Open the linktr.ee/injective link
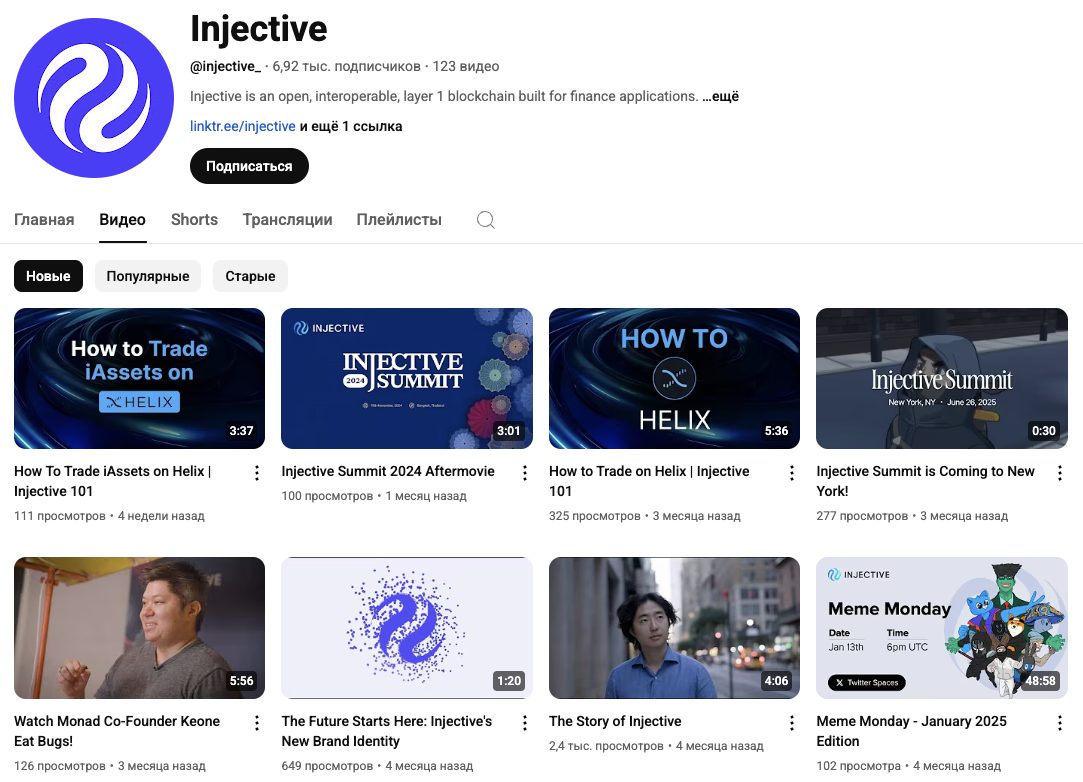 point(242,126)
